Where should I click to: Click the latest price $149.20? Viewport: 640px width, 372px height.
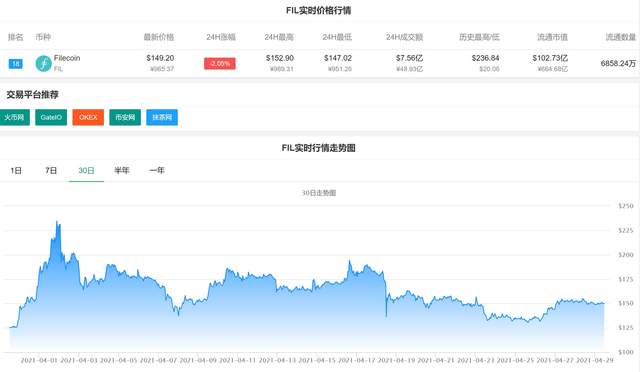tap(160, 58)
